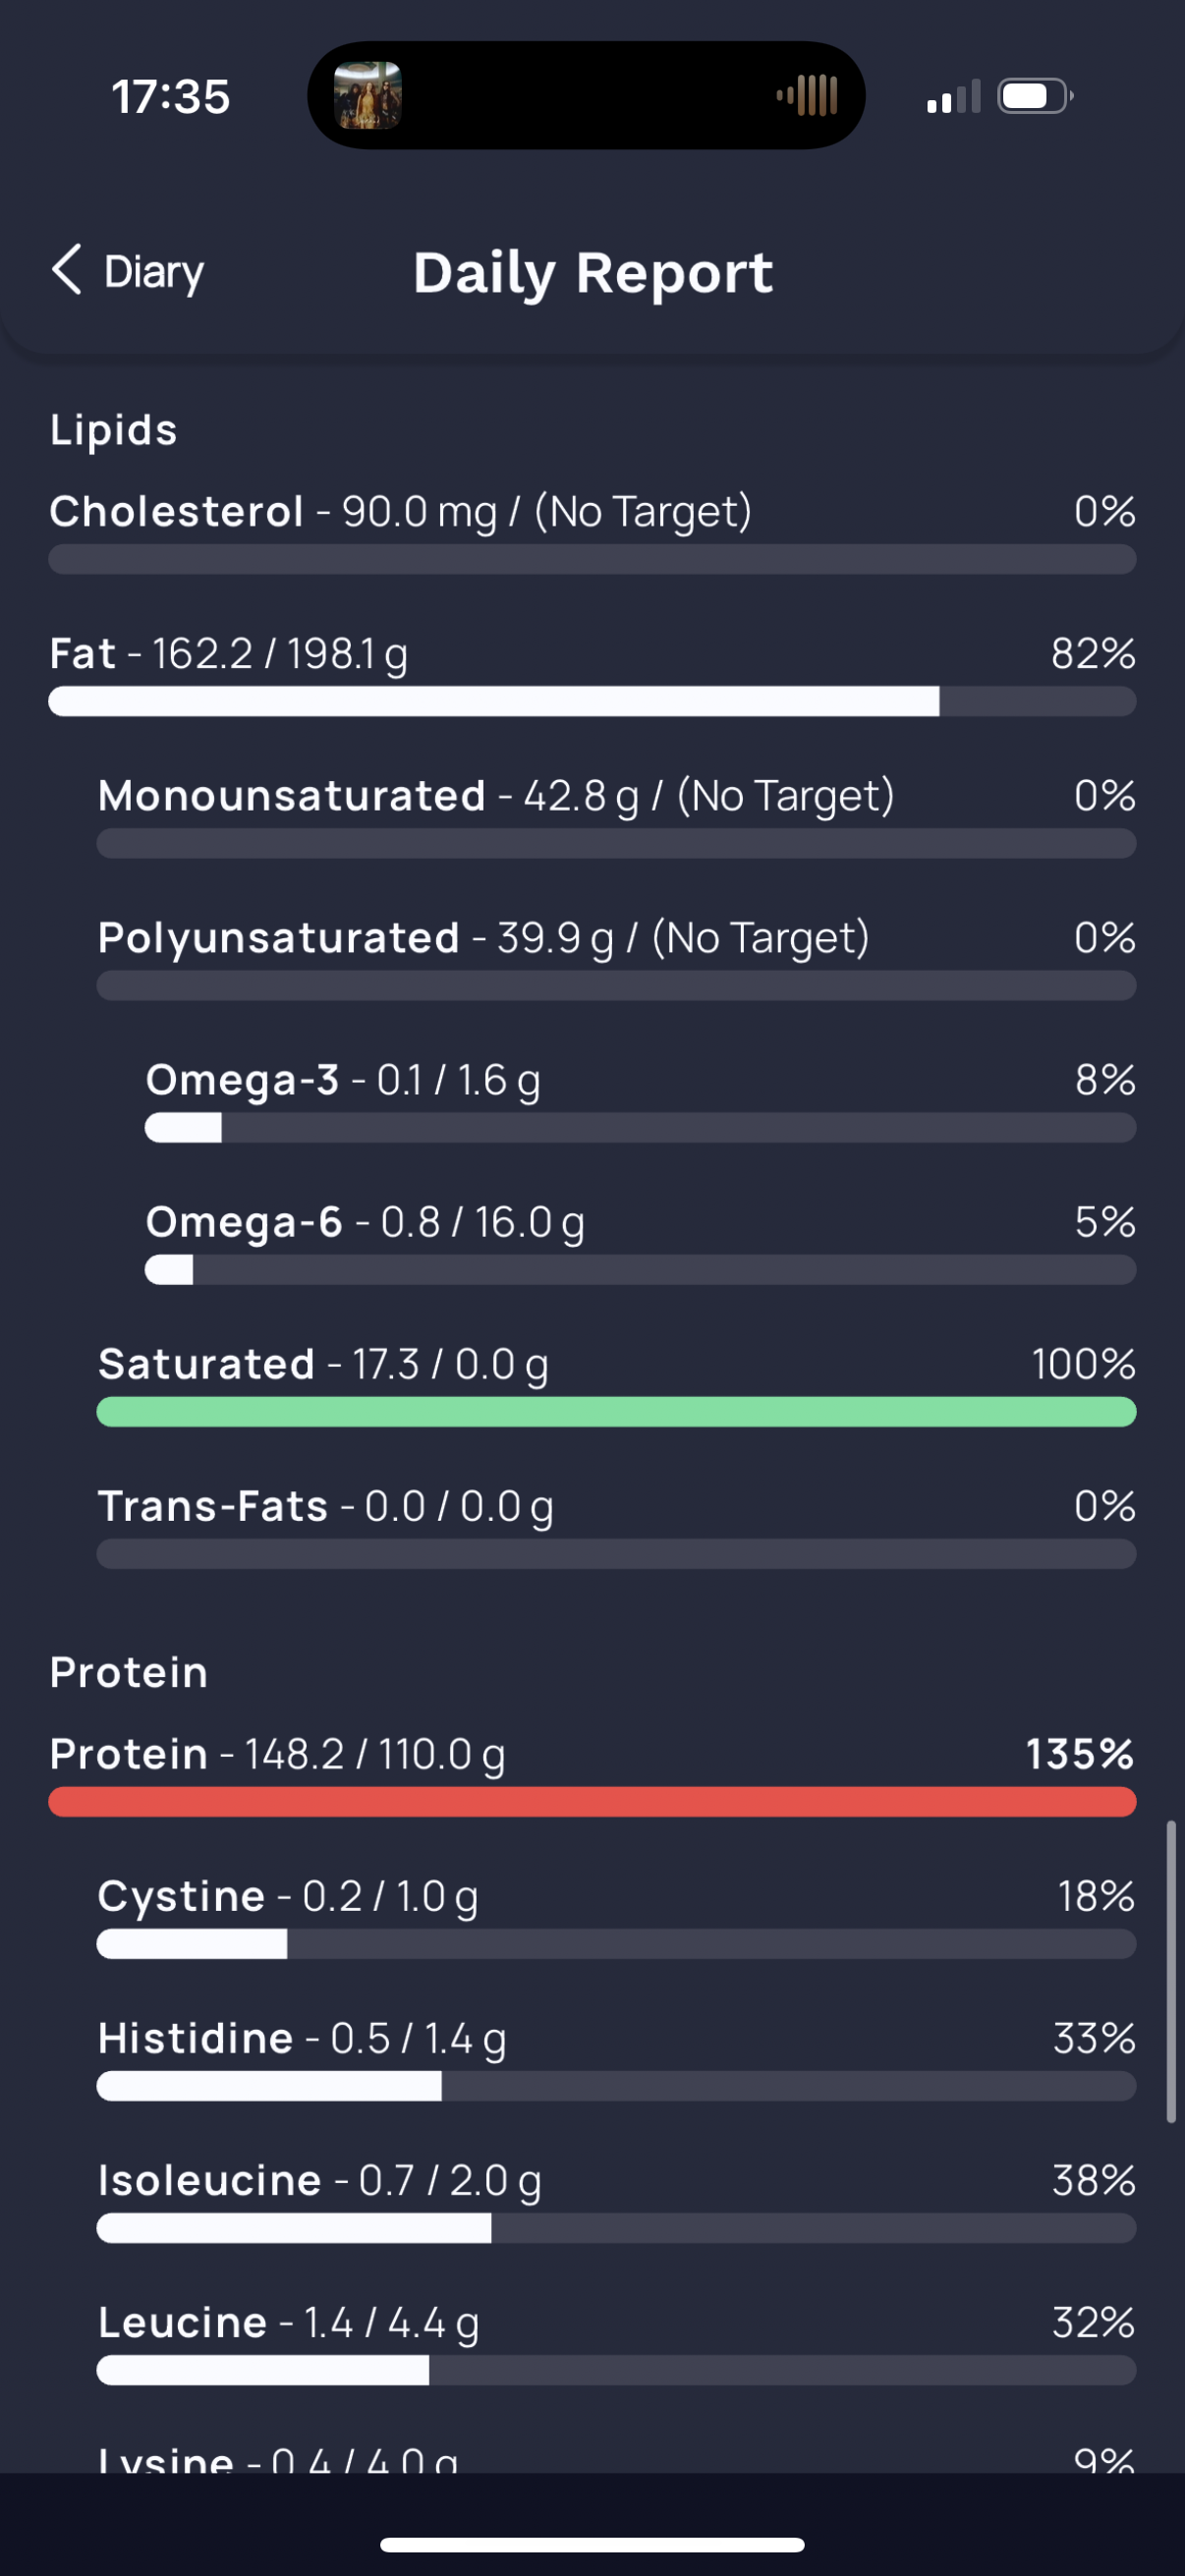Viewport: 1185px width, 2576px height.
Task: Tap the audio waveform indicator icon
Action: pyautogui.click(x=807, y=96)
